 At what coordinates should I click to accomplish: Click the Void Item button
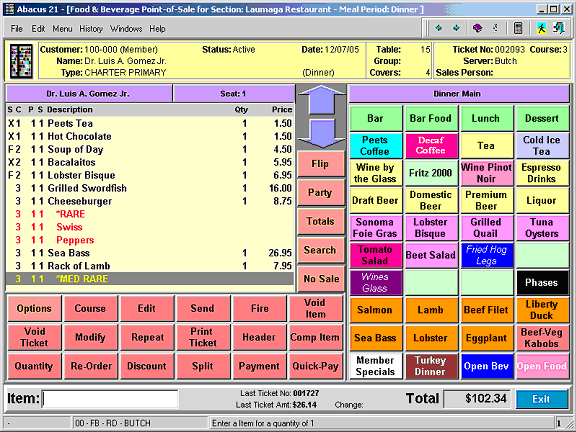tap(315, 308)
